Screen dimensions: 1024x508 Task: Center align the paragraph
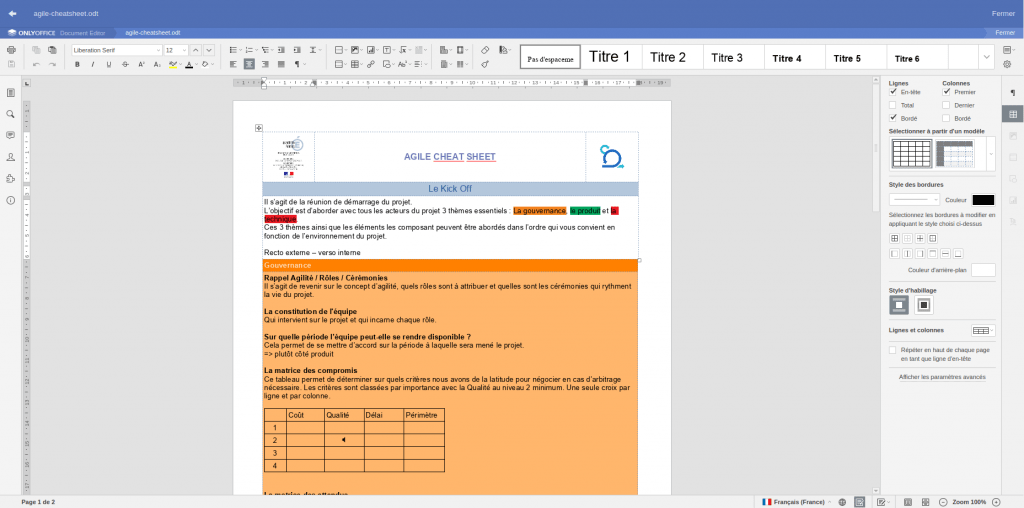249,64
